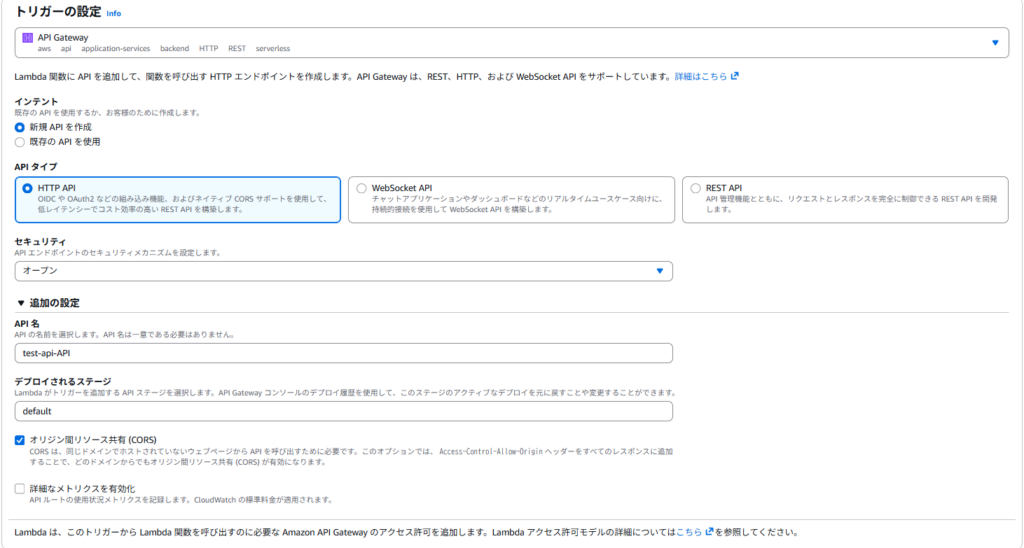
Task: Click the 'serverless' tag under API Gateway
Action: click(273, 48)
